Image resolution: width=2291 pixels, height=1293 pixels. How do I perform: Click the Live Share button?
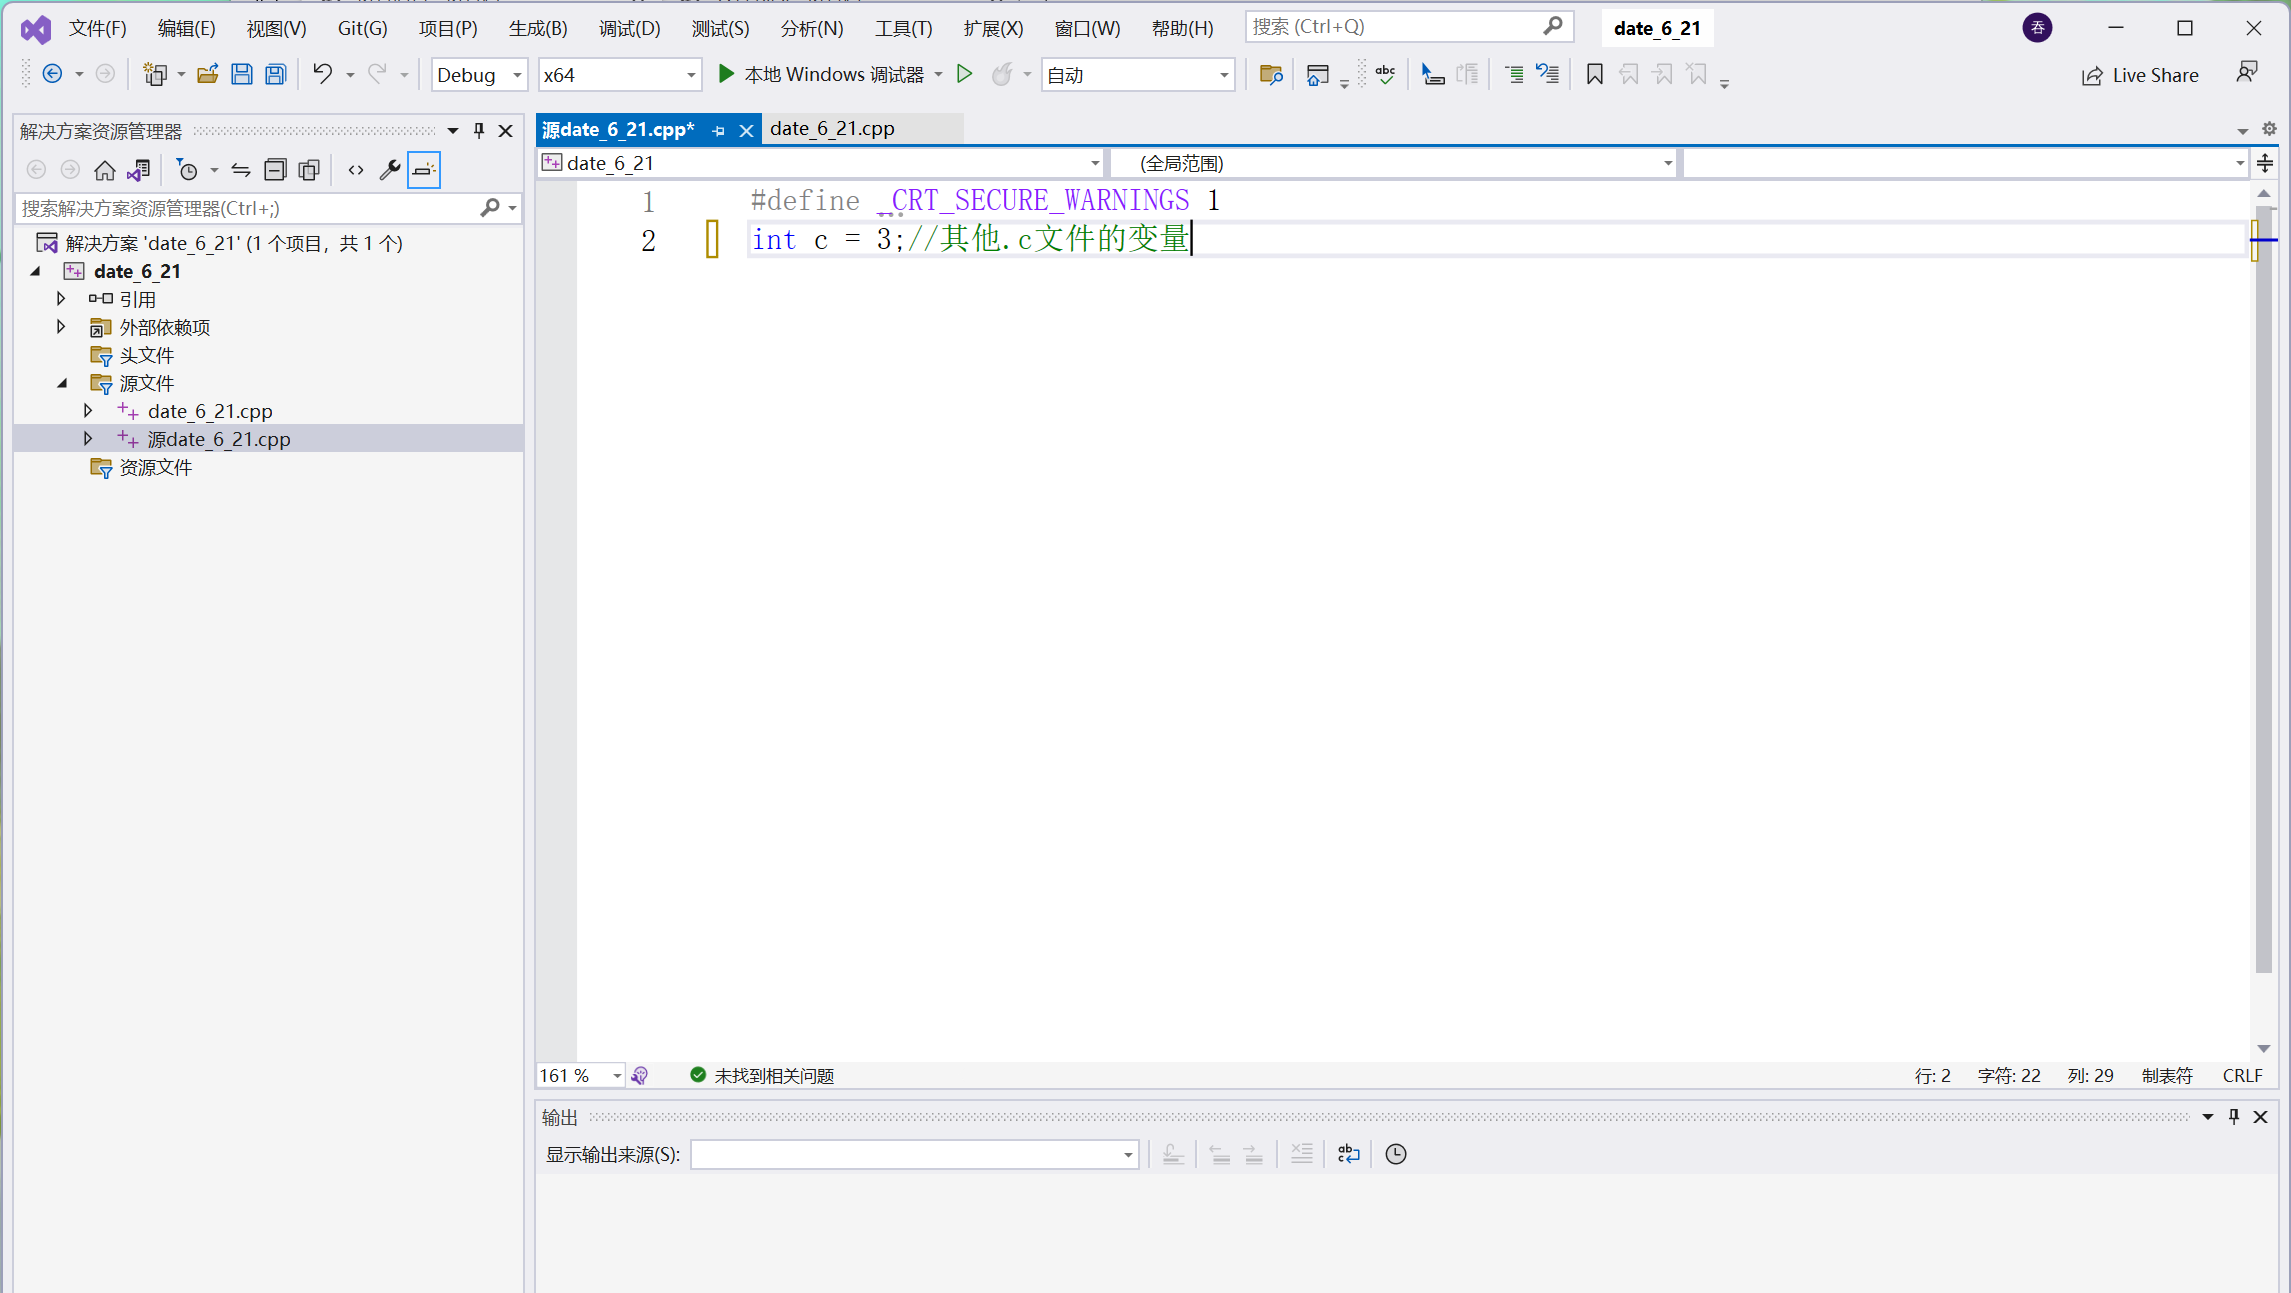(x=2139, y=75)
